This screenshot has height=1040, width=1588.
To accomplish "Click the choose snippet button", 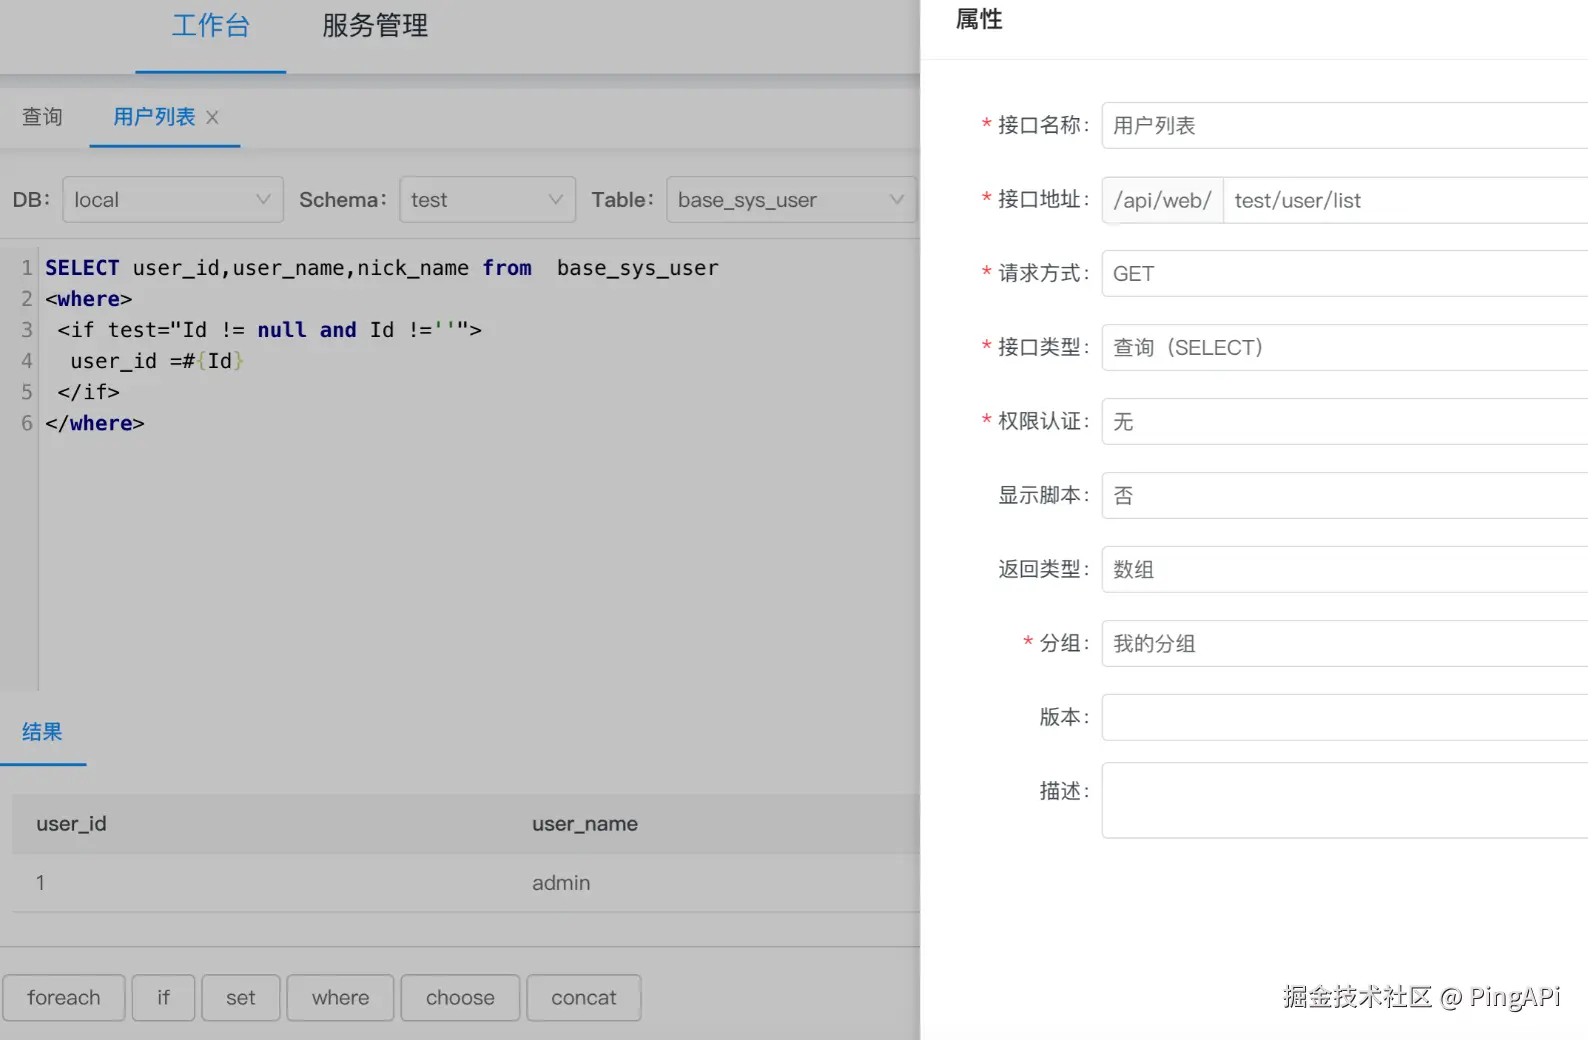I will tap(460, 998).
